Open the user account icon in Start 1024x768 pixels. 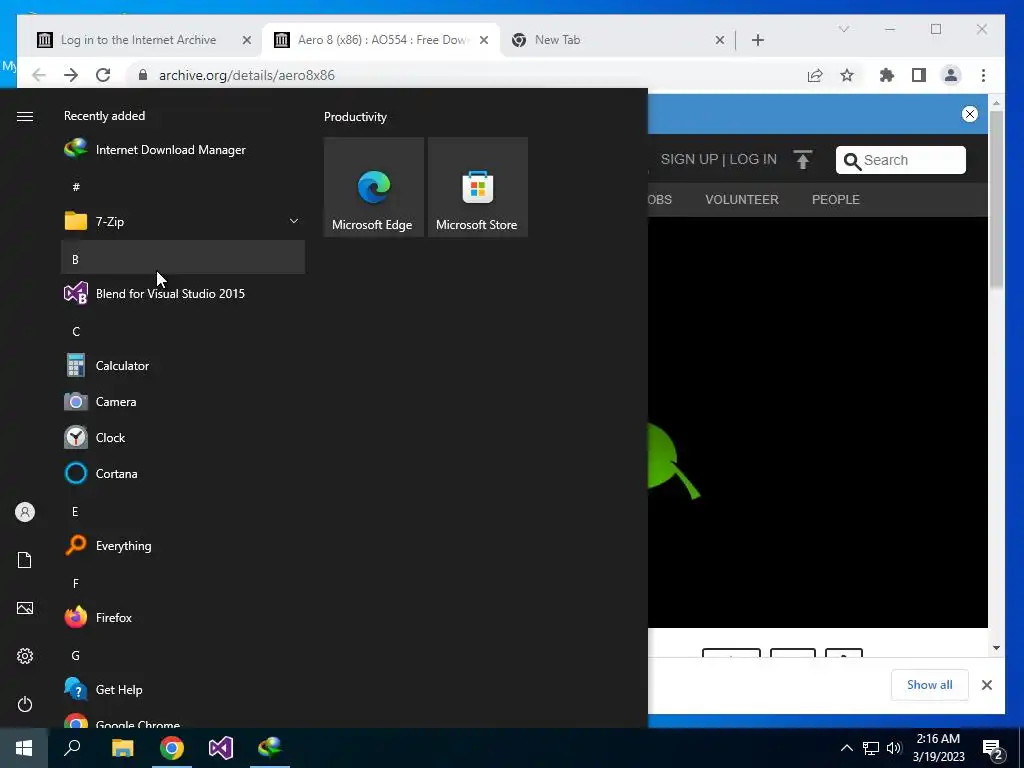click(25, 512)
